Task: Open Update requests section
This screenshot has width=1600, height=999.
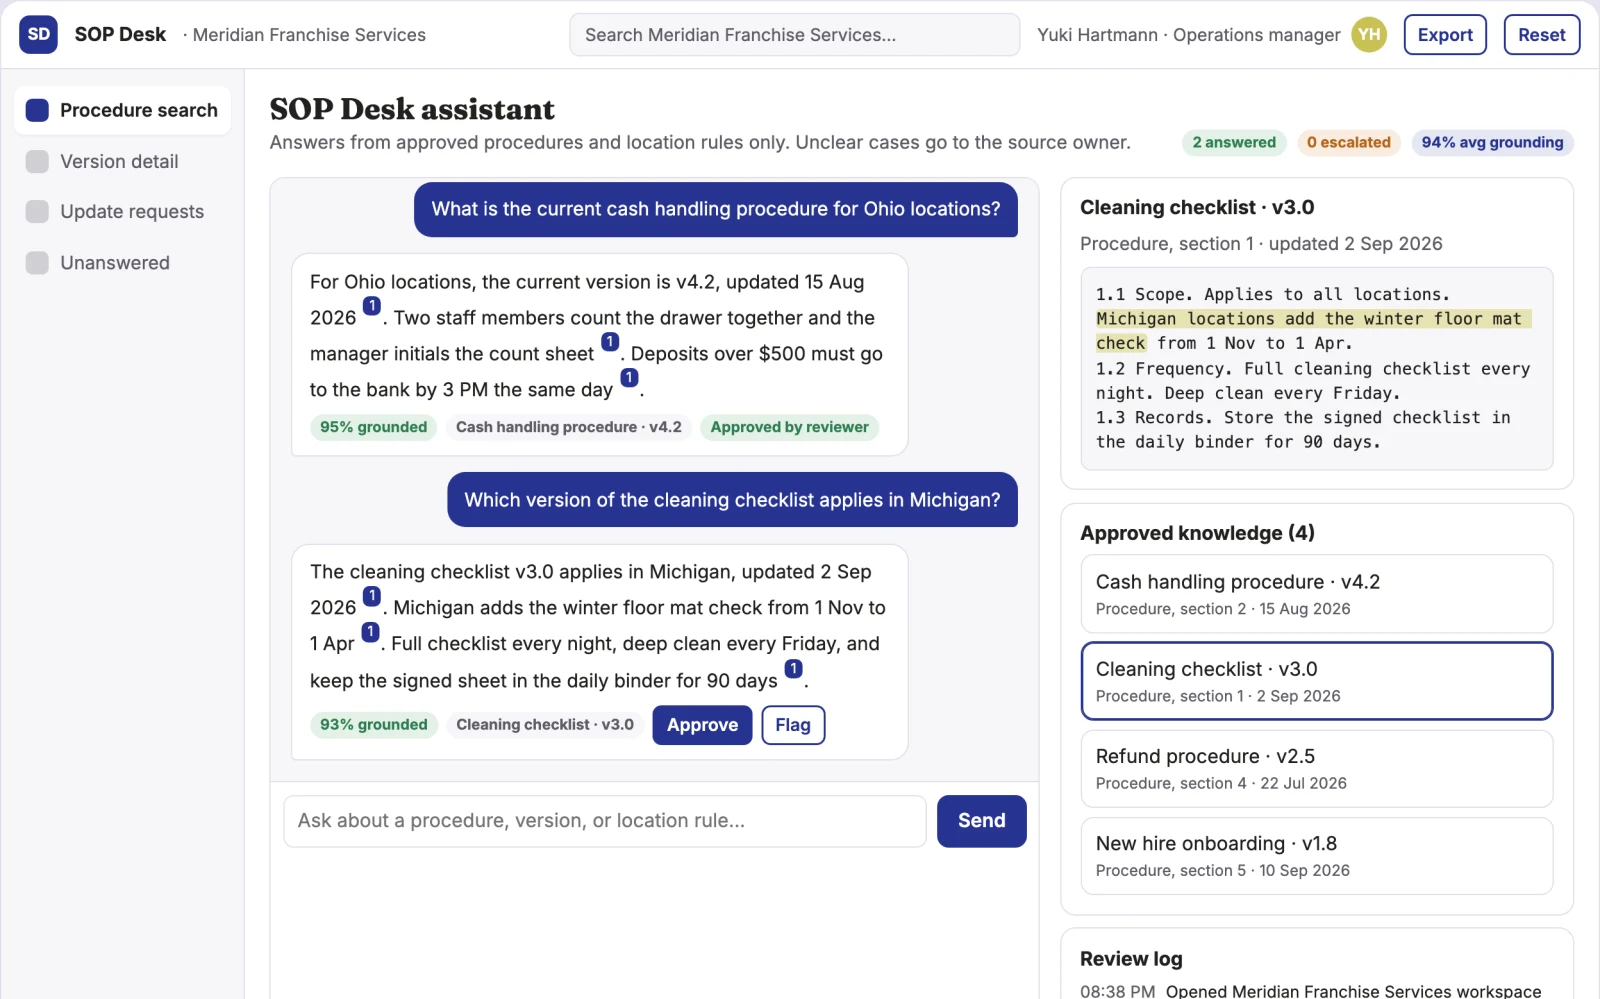Action: [122, 211]
